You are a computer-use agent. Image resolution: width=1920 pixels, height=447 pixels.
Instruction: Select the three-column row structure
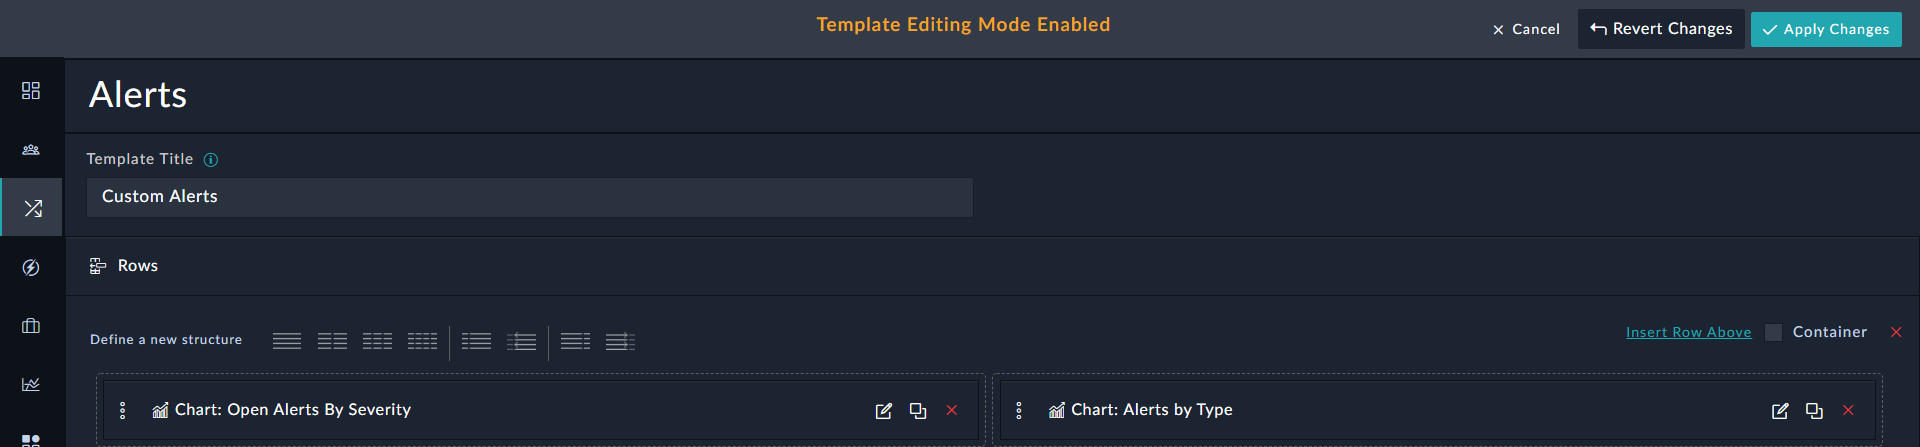pos(377,342)
